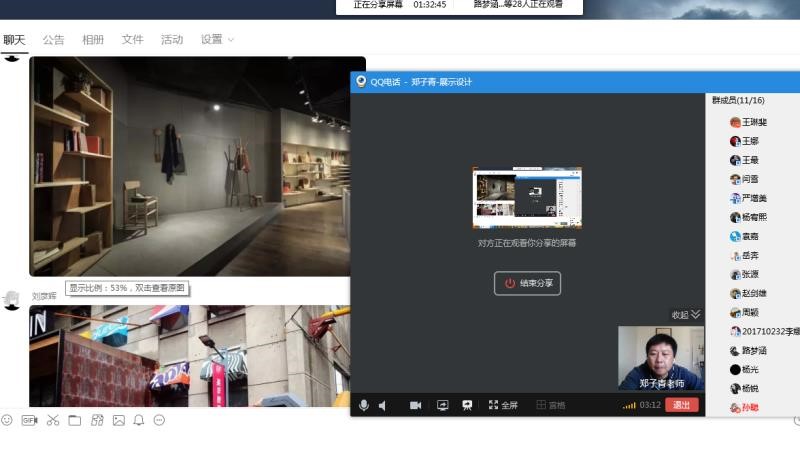
Task: Collapse the video panel with 收起
Action: pyautogui.click(x=686, y=315)
